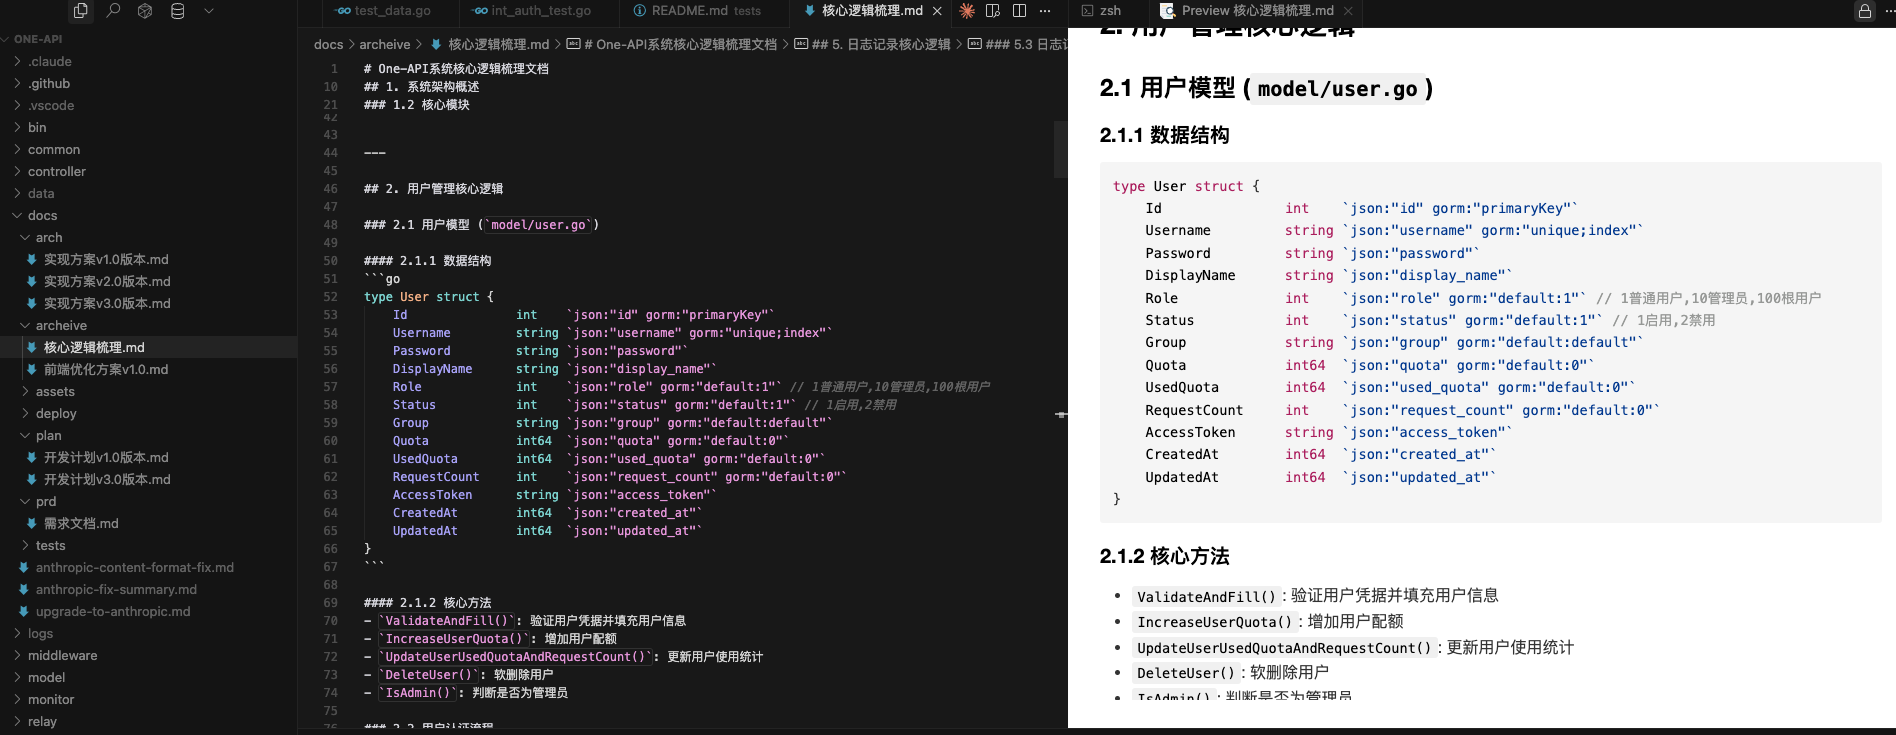Click the split editor right icon

pyautogui.click(x=1019, y=11)
